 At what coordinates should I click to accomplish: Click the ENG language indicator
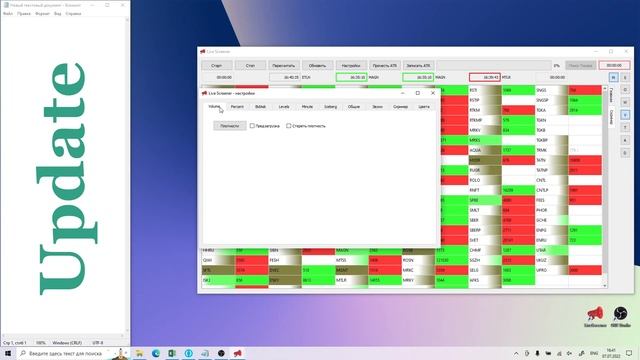pos(594,353)
